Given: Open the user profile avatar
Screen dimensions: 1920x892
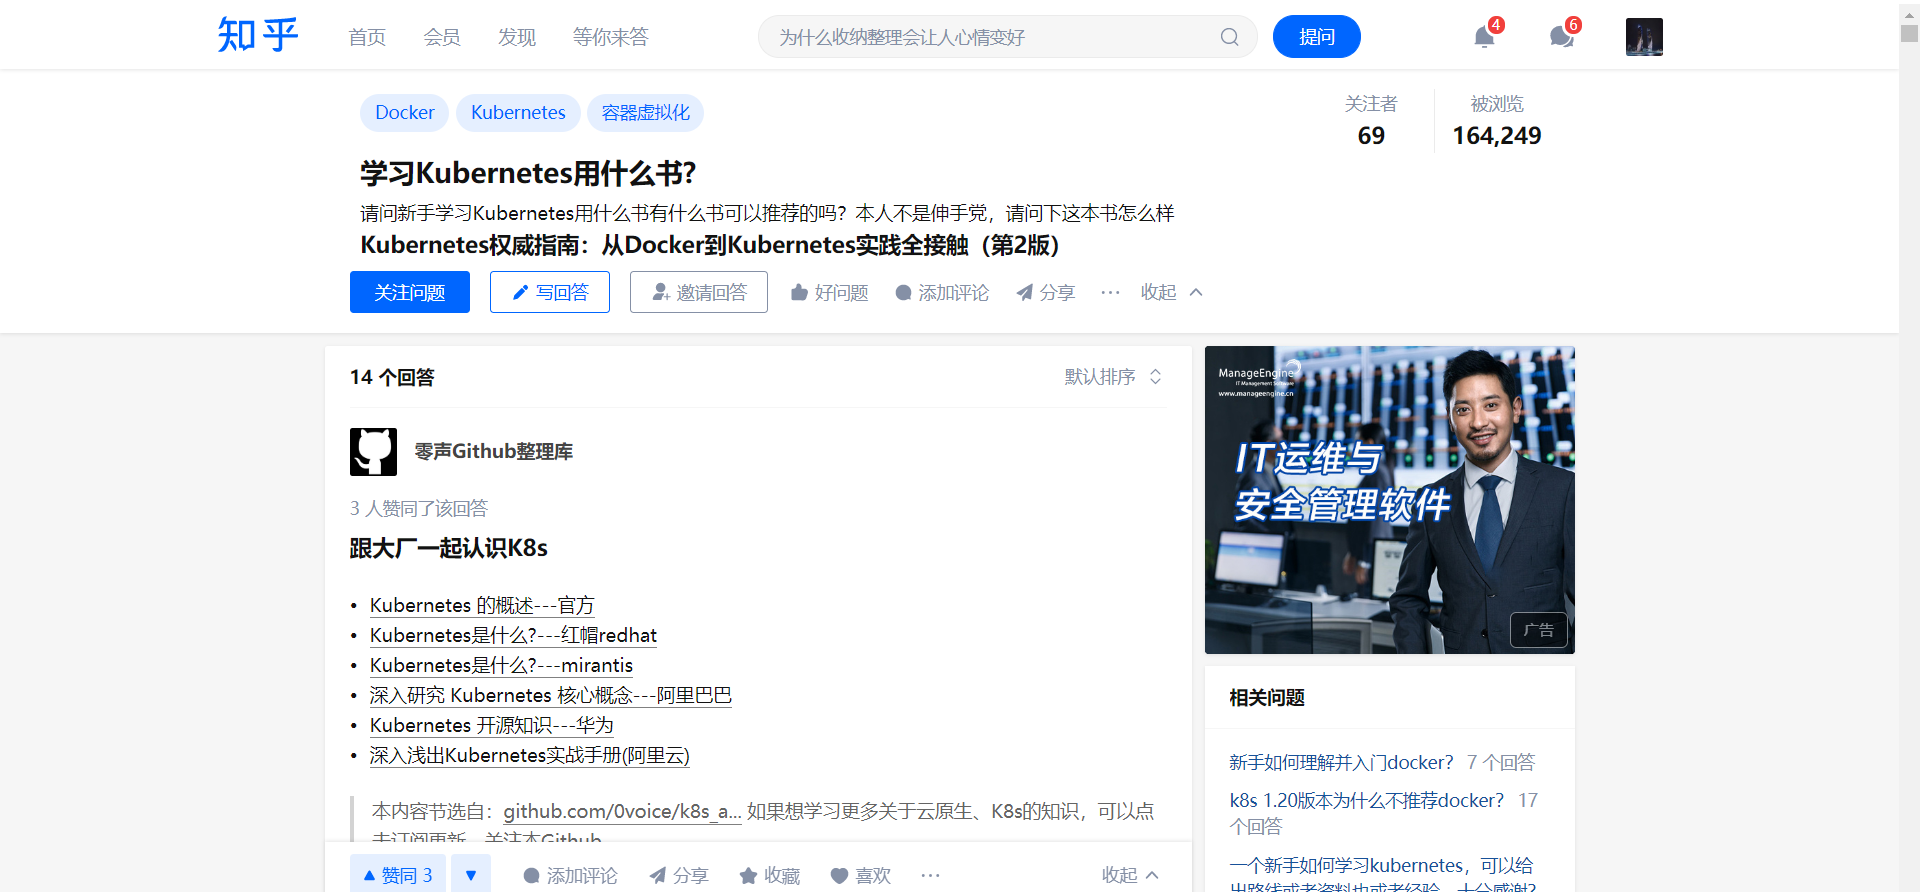Looking at the screenshot, I should click(1644, 37).
